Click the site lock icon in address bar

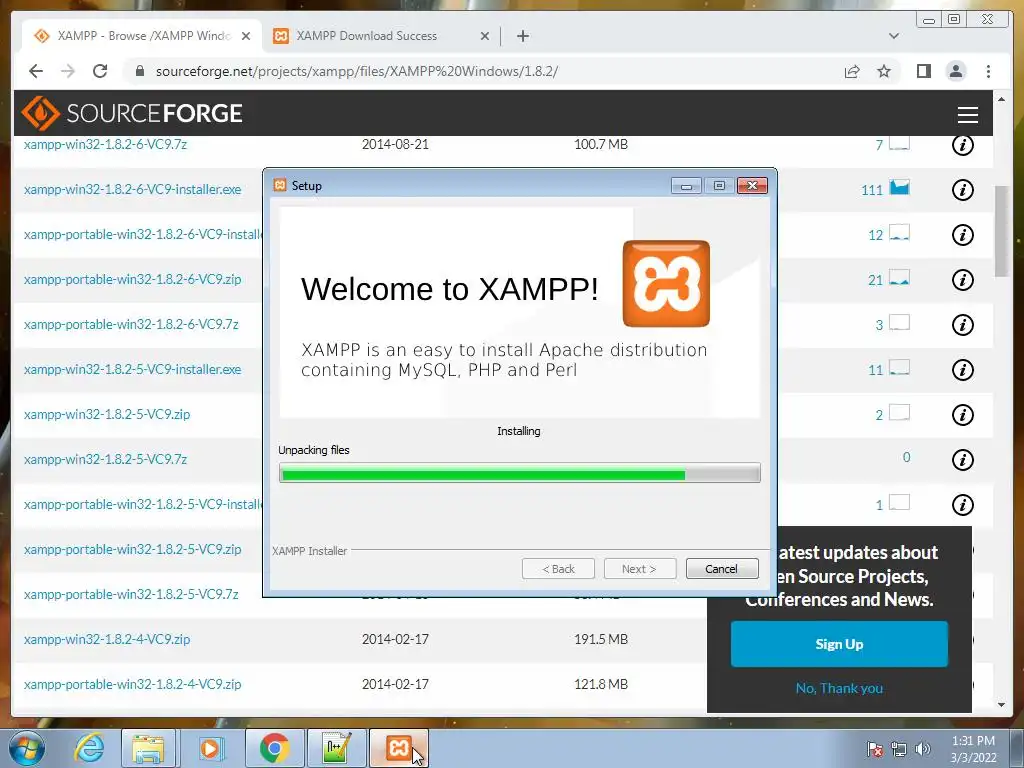pos(139,71)
